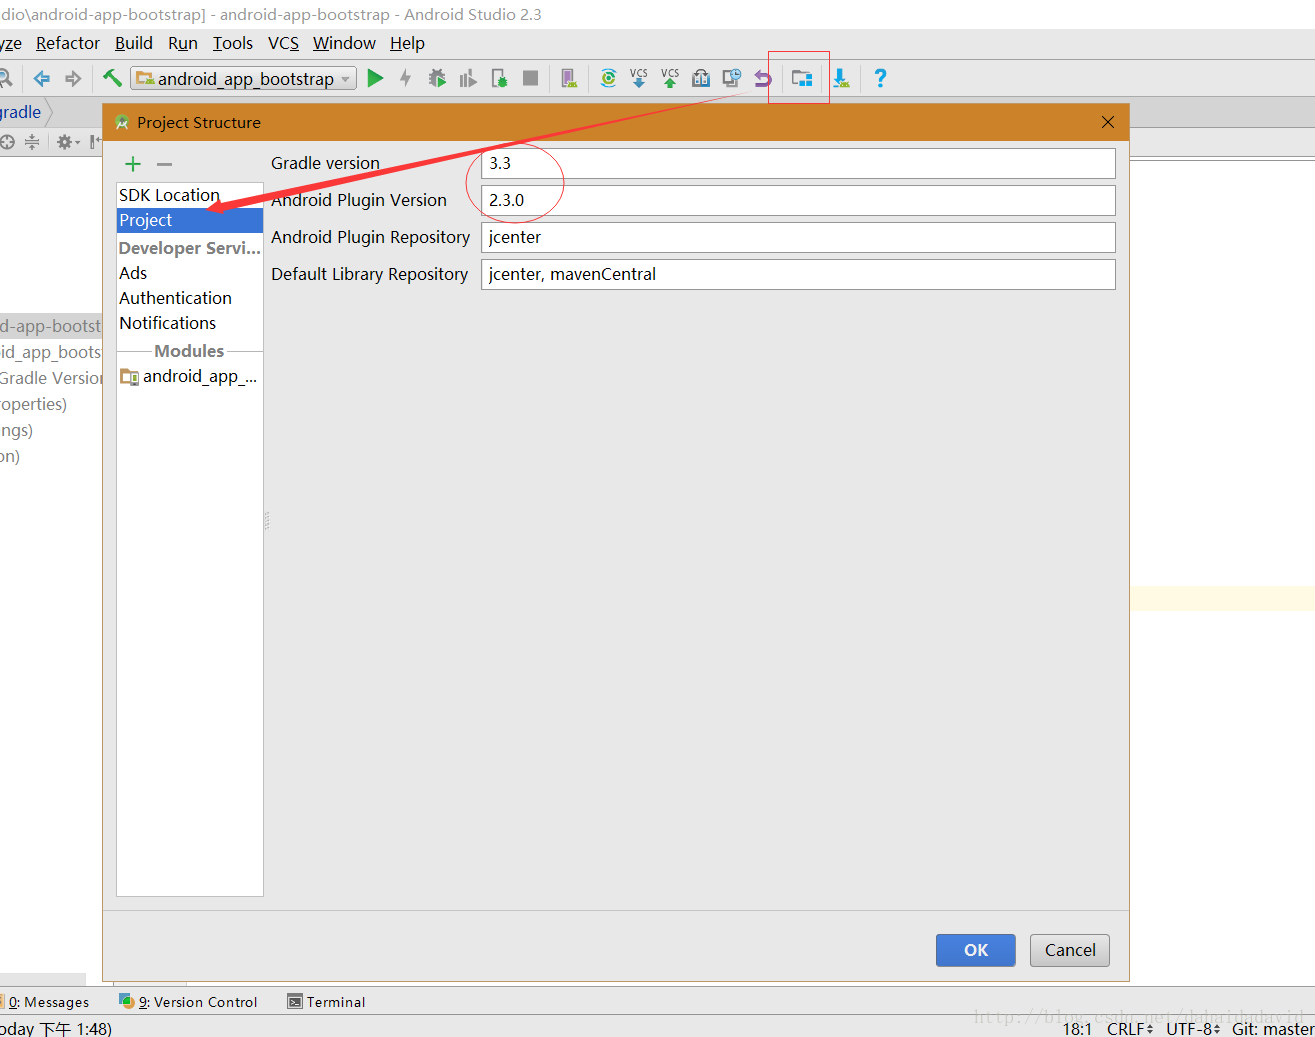Click the Run with Coverage icon
1315x1037 pixels.
tap(468, 78)
